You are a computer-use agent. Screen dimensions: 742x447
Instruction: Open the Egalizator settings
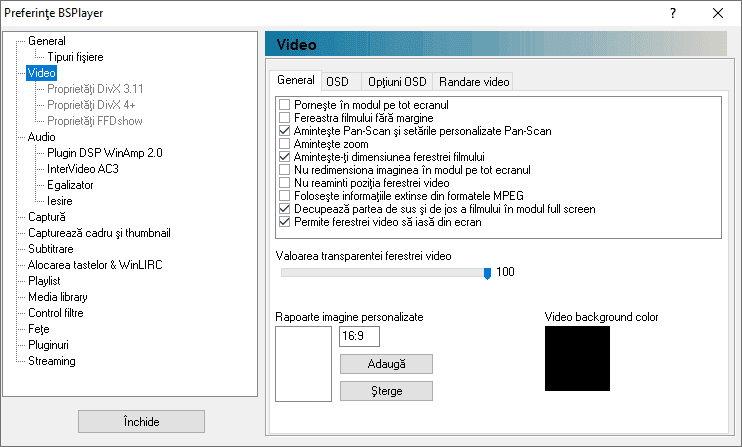coord(70,185)
